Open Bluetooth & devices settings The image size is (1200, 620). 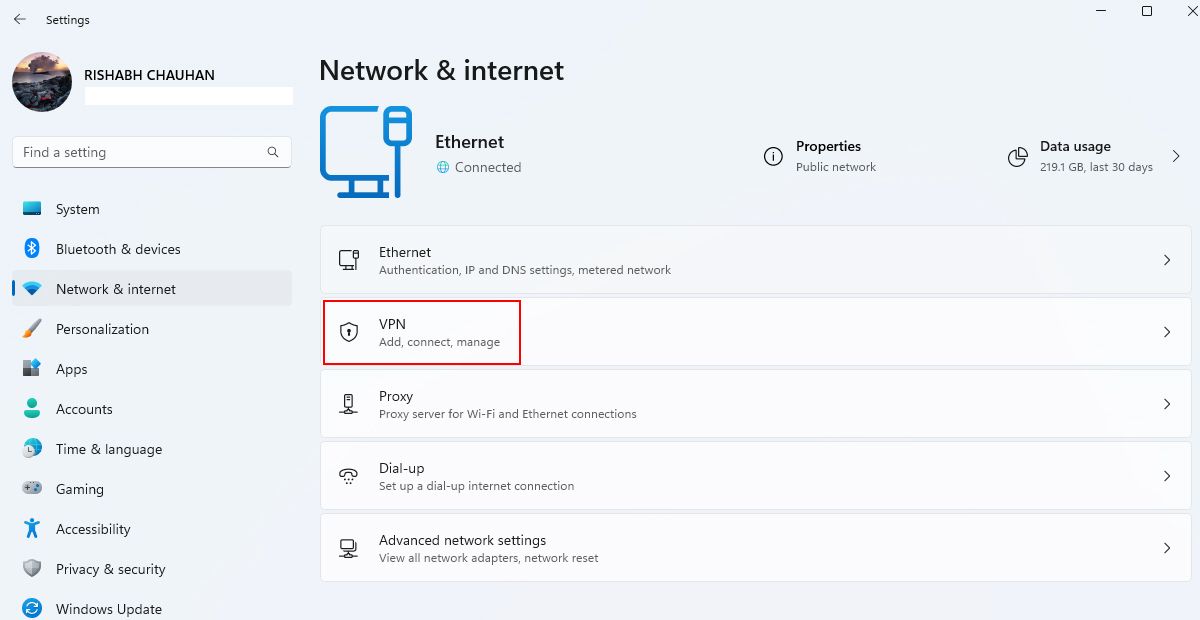(118, 249)
